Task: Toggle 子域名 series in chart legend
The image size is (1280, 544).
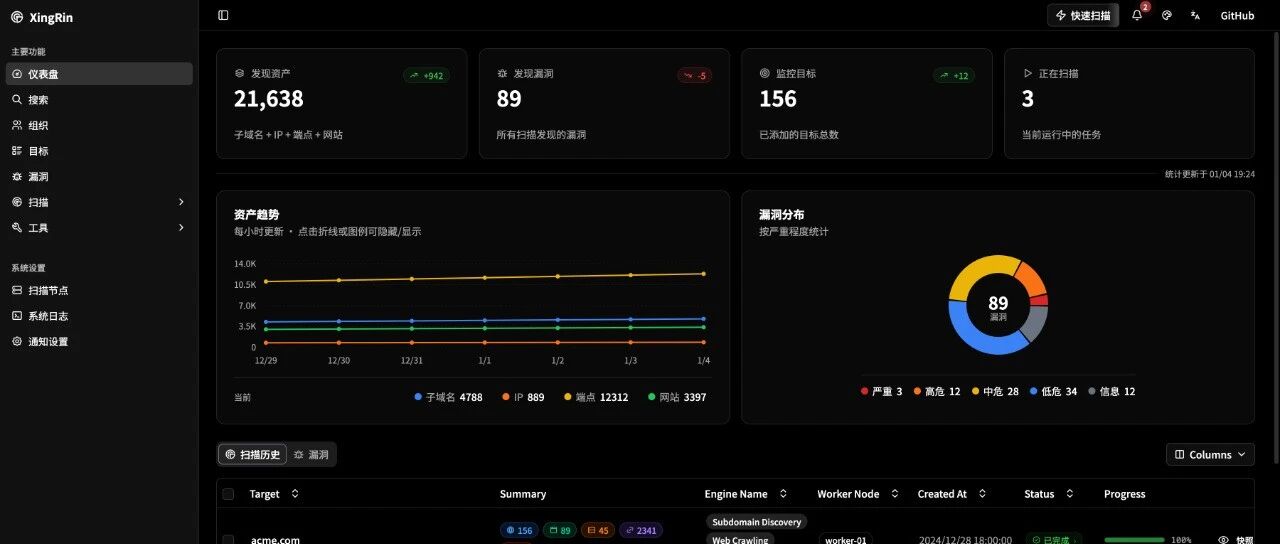Action: [x=448, y=397]
